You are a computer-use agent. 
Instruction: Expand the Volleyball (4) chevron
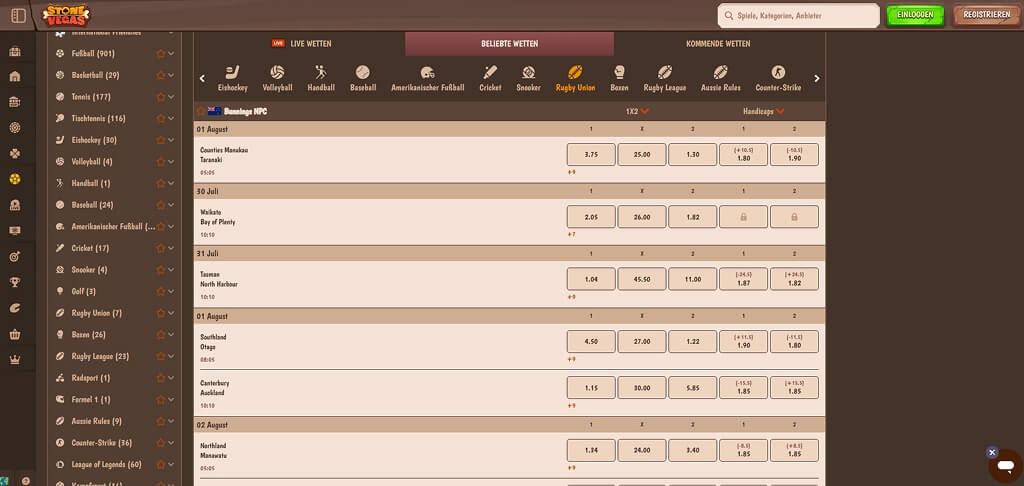pos(171,161)
